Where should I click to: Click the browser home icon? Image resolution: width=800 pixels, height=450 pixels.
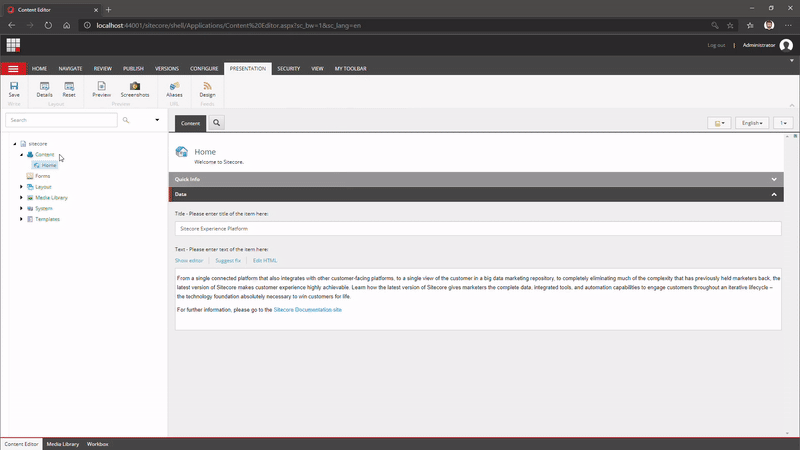pos(66,25)
